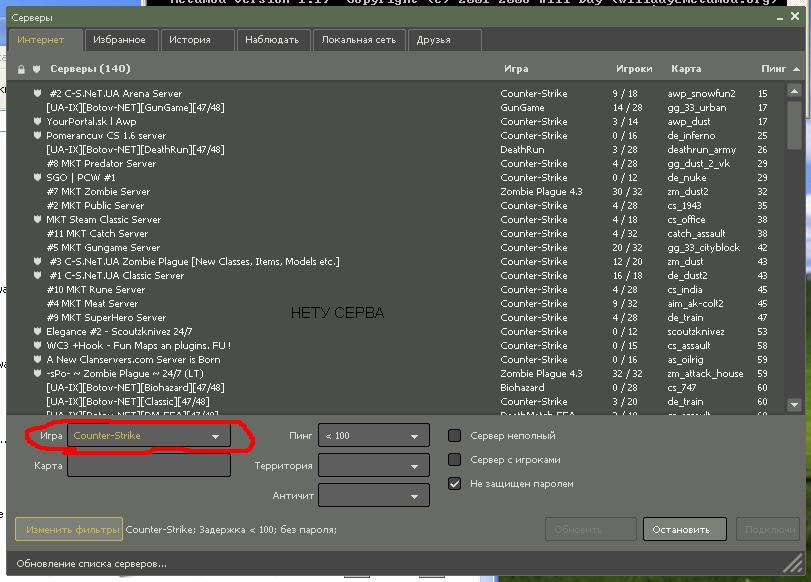The width and height of the screenshot is (811, 582).
Task: Click into the Карта map filter field
Action: coord(149,466)
